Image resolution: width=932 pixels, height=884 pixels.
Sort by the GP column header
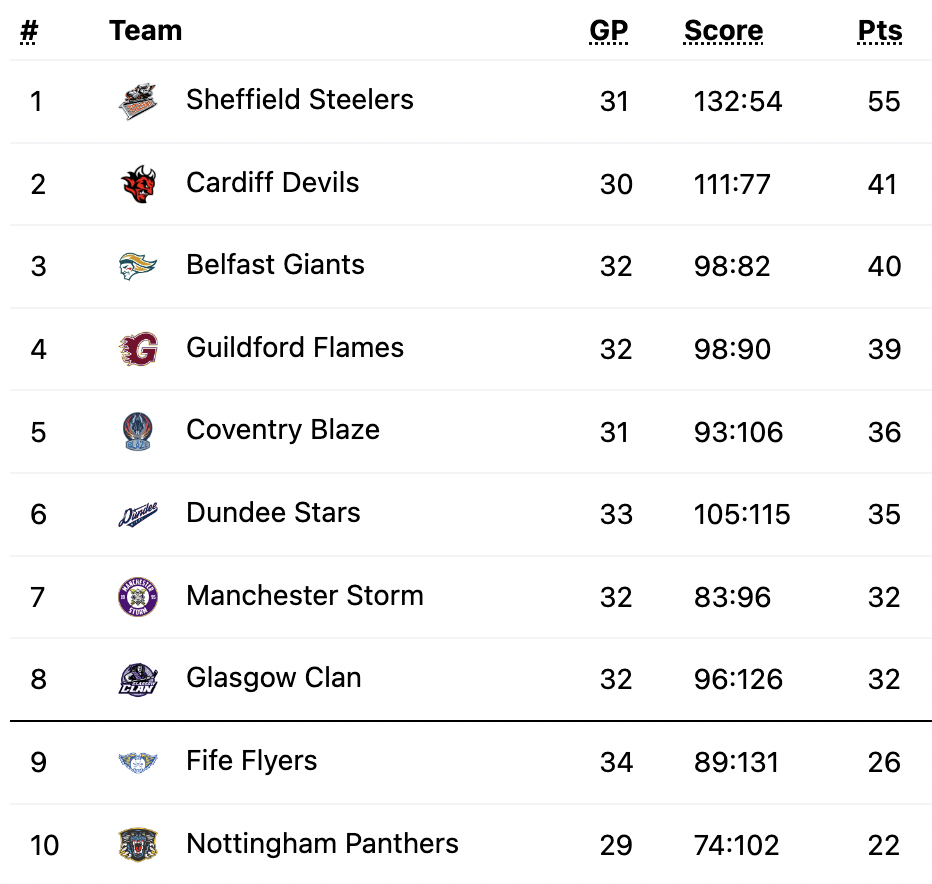click(x=609, y=31)
